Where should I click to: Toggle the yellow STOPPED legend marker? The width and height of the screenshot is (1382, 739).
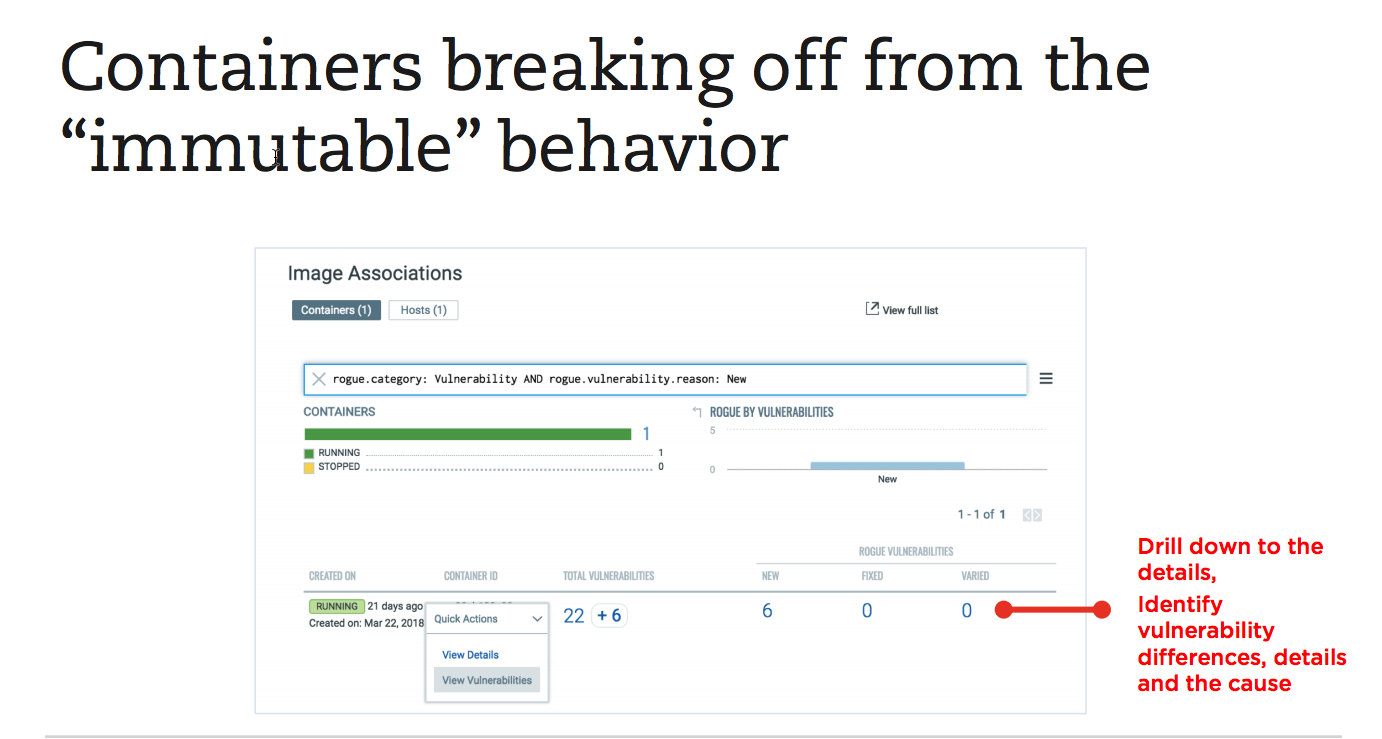tap(309, 466)
